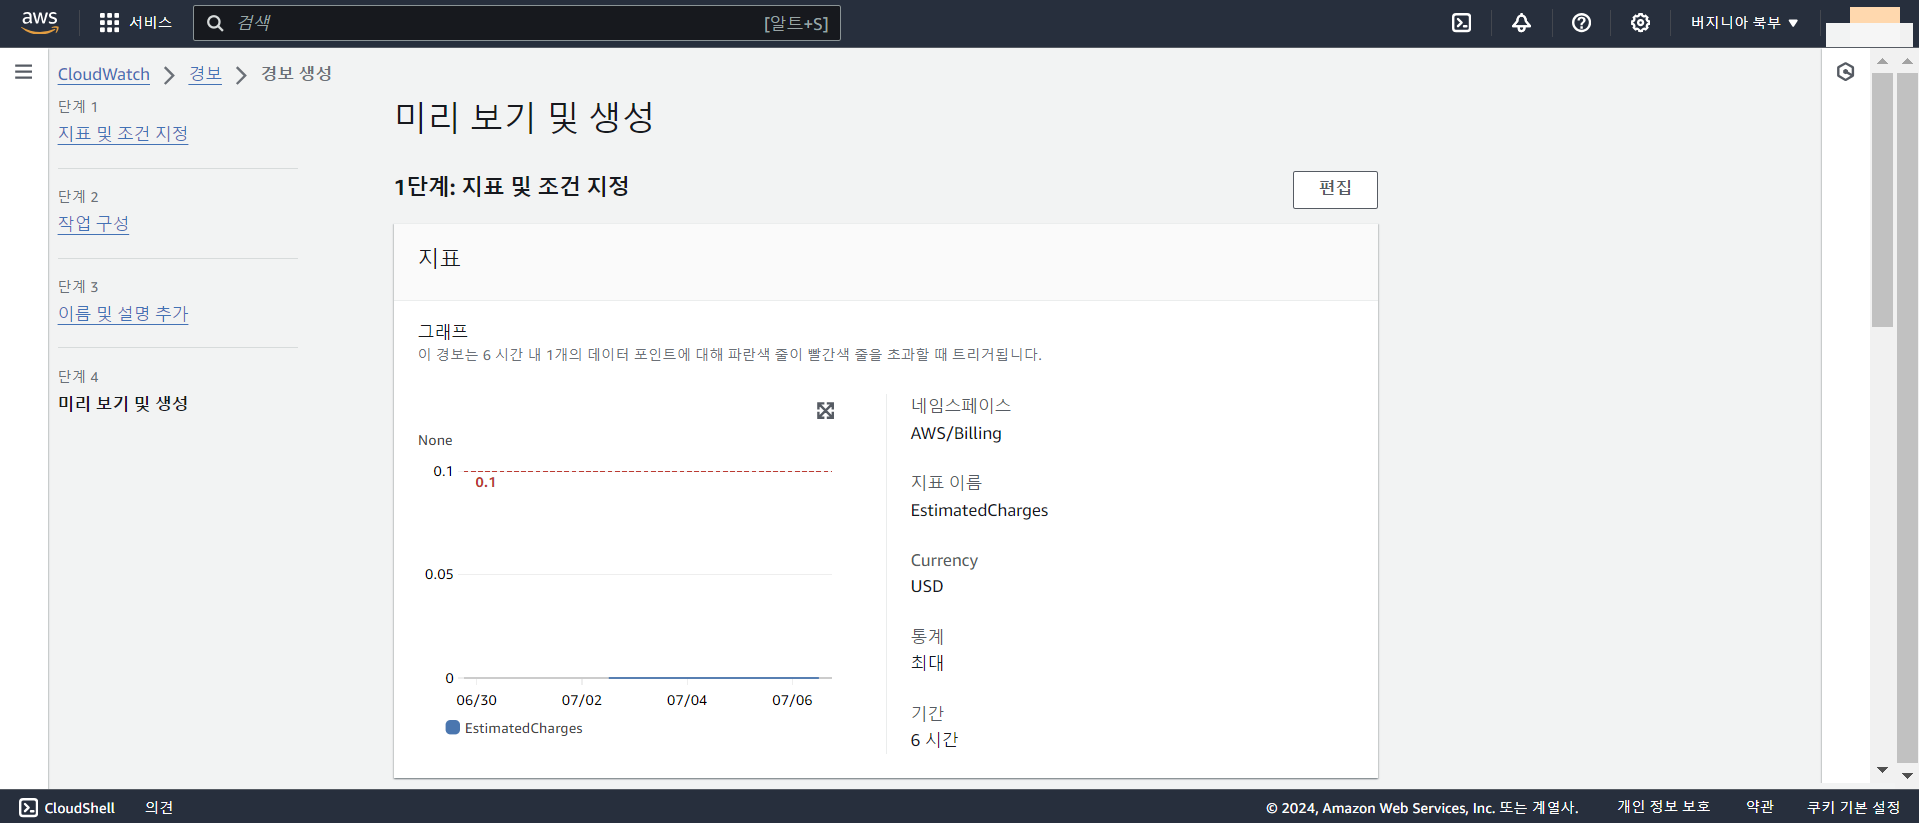Screen dimensions: 1919x823
Task: Click the EstimatedCharges metric name value
Action: 979,510
